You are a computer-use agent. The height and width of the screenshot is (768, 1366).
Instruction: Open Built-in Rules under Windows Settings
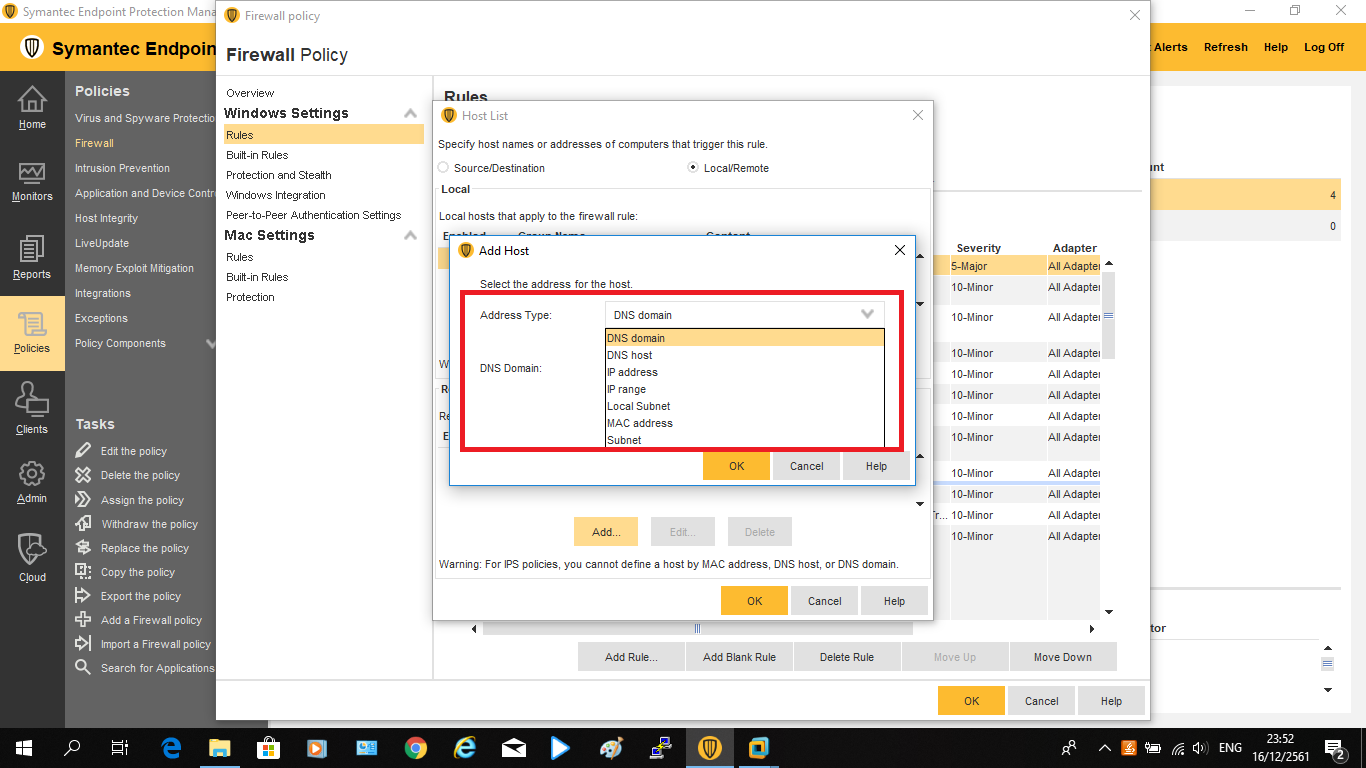tap(257, 155)
